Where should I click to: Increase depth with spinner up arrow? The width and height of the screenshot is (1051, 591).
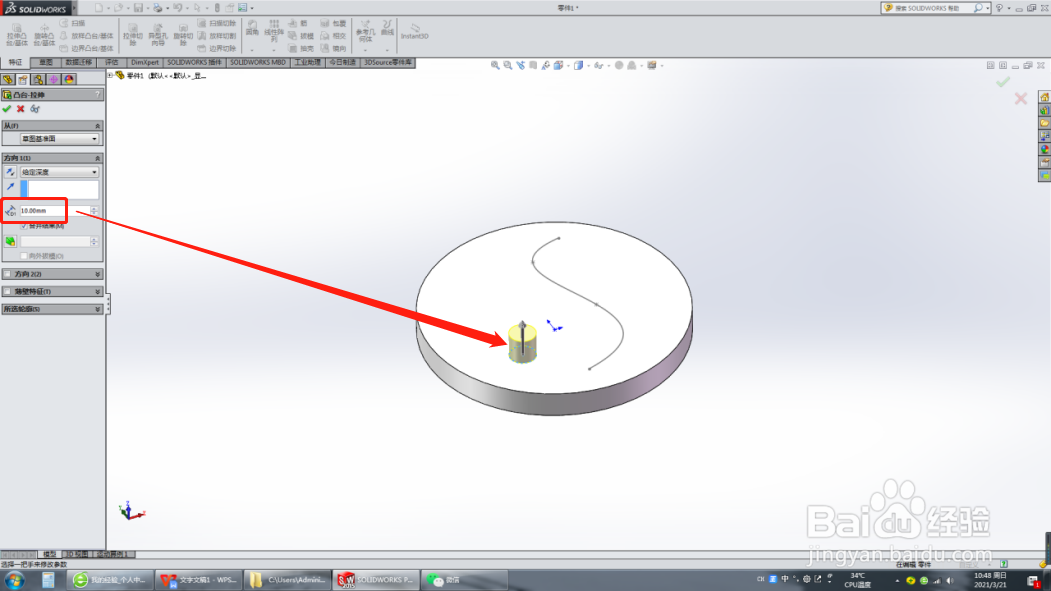(x=94, y=208)
